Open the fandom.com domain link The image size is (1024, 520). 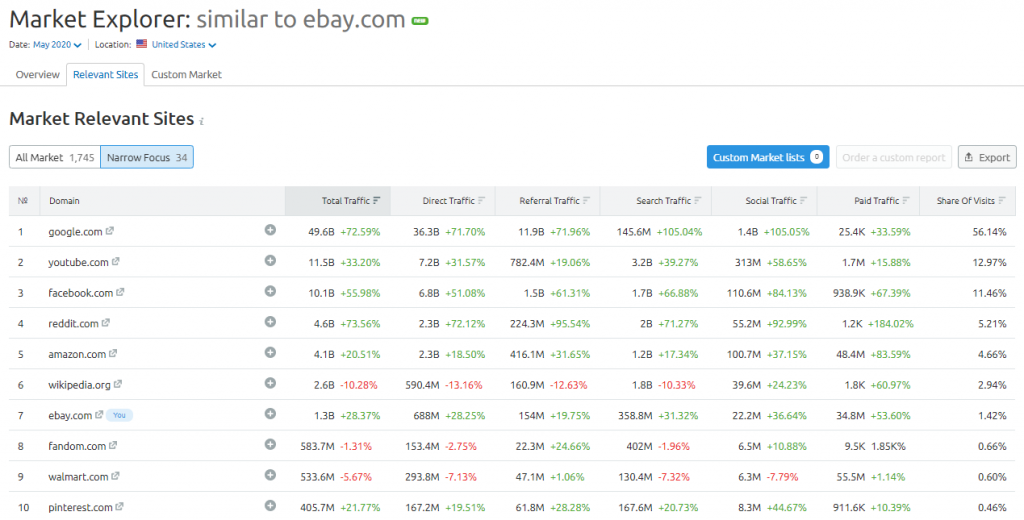tap(77, 446)
